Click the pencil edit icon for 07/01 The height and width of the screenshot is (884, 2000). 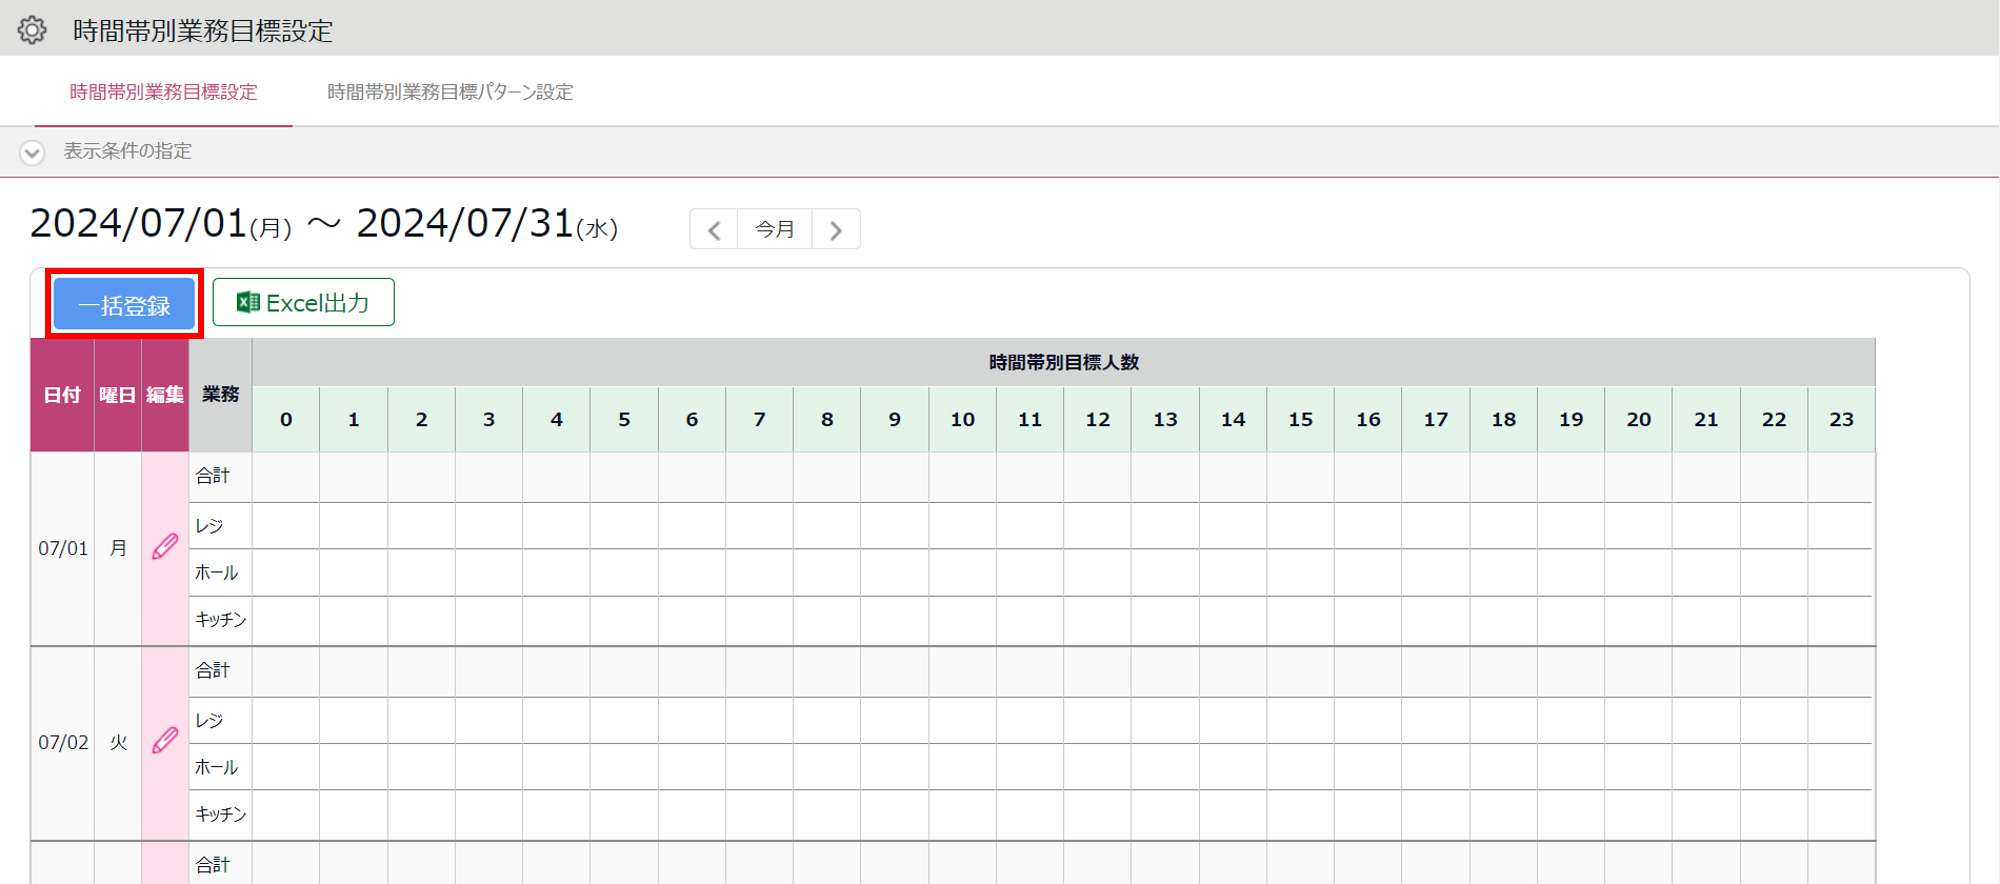point(165,547)
